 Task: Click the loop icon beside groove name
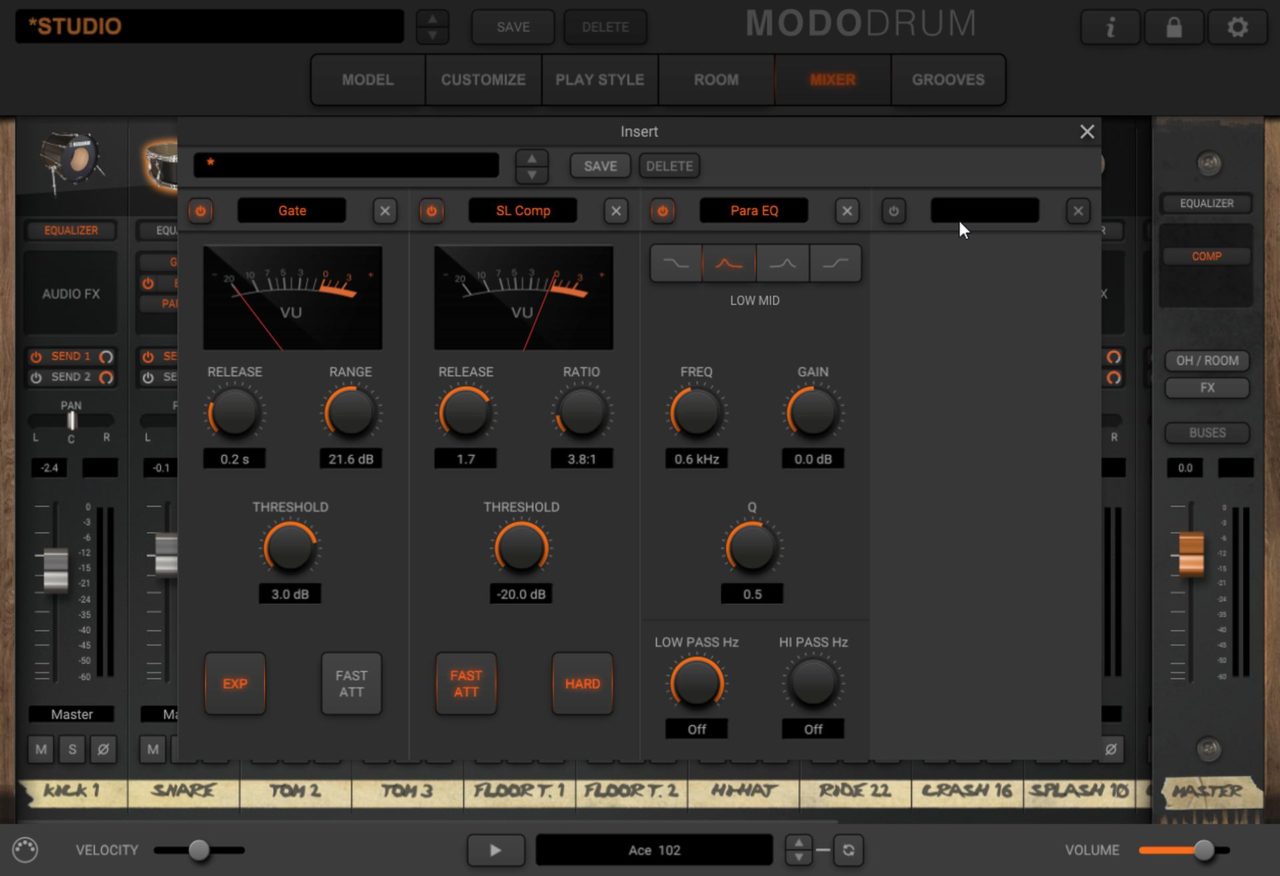click(848, 850)
